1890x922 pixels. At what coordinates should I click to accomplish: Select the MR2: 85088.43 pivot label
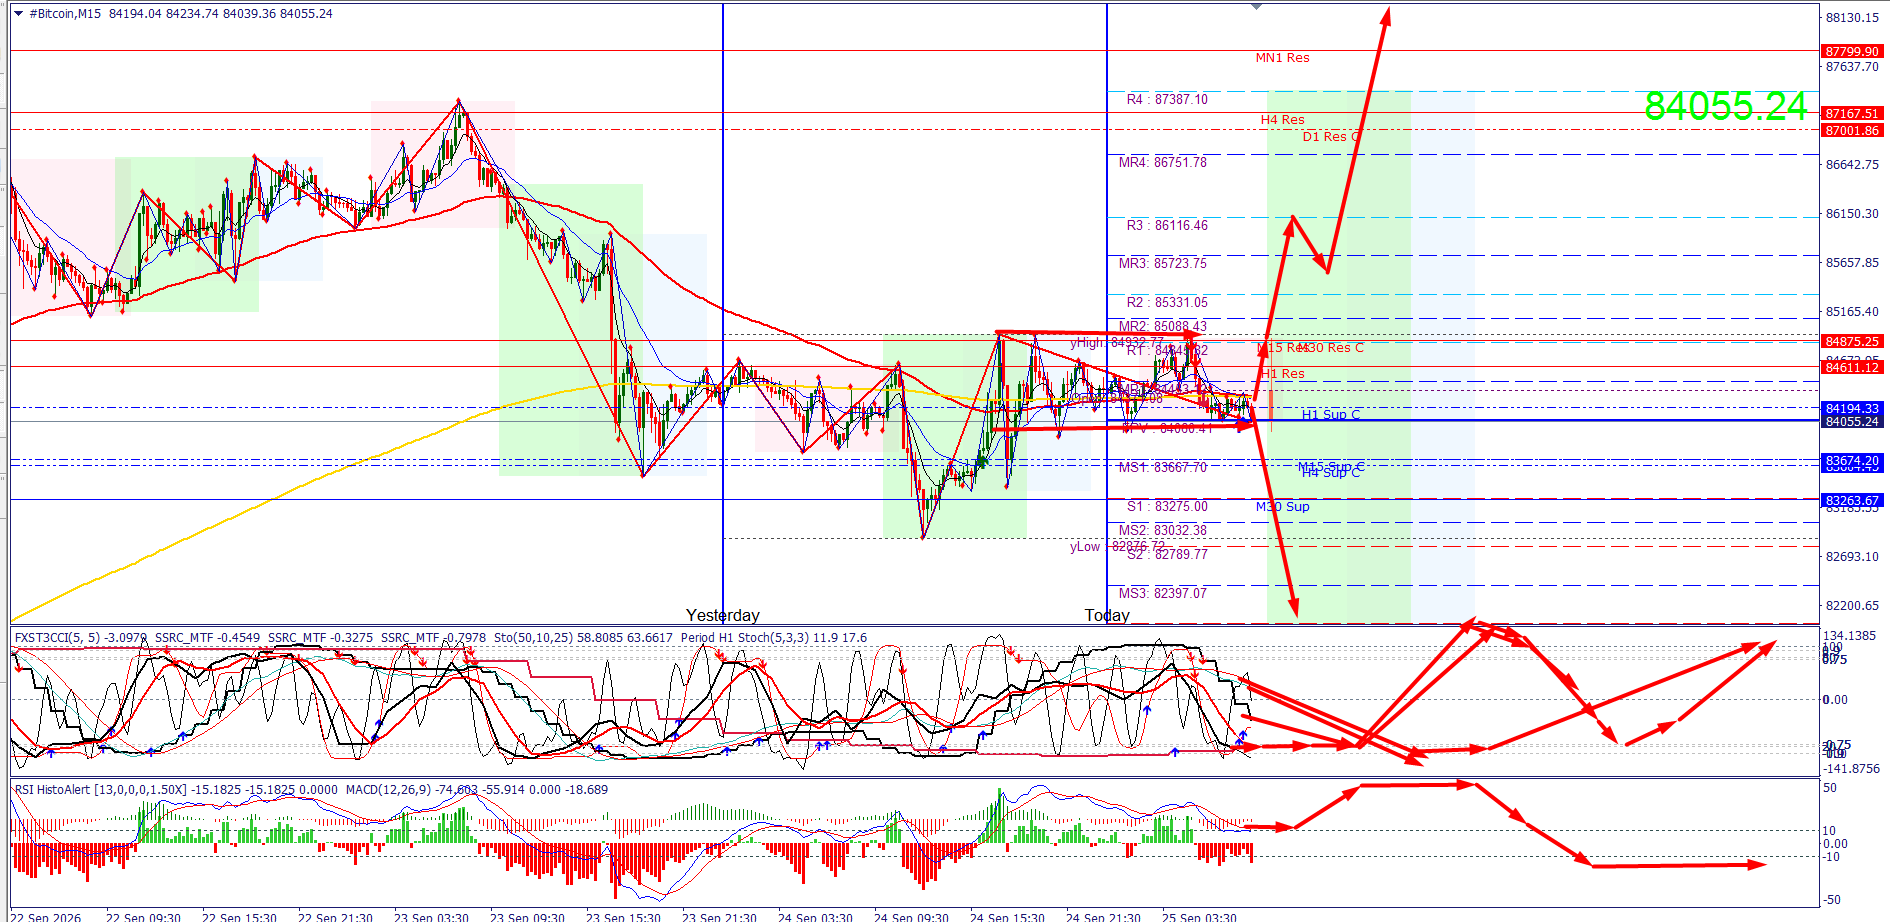click(x=1163, y=326)
